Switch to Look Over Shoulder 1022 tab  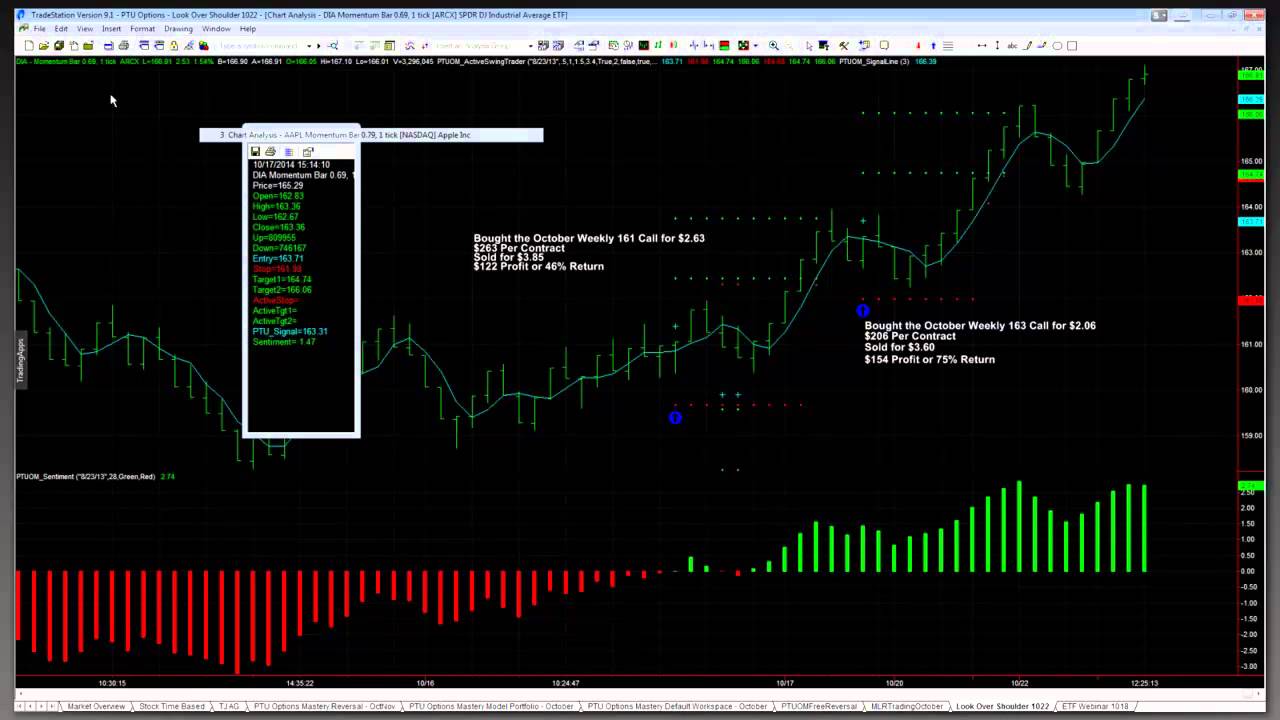pyautogui.click(x=1003, y=706)
